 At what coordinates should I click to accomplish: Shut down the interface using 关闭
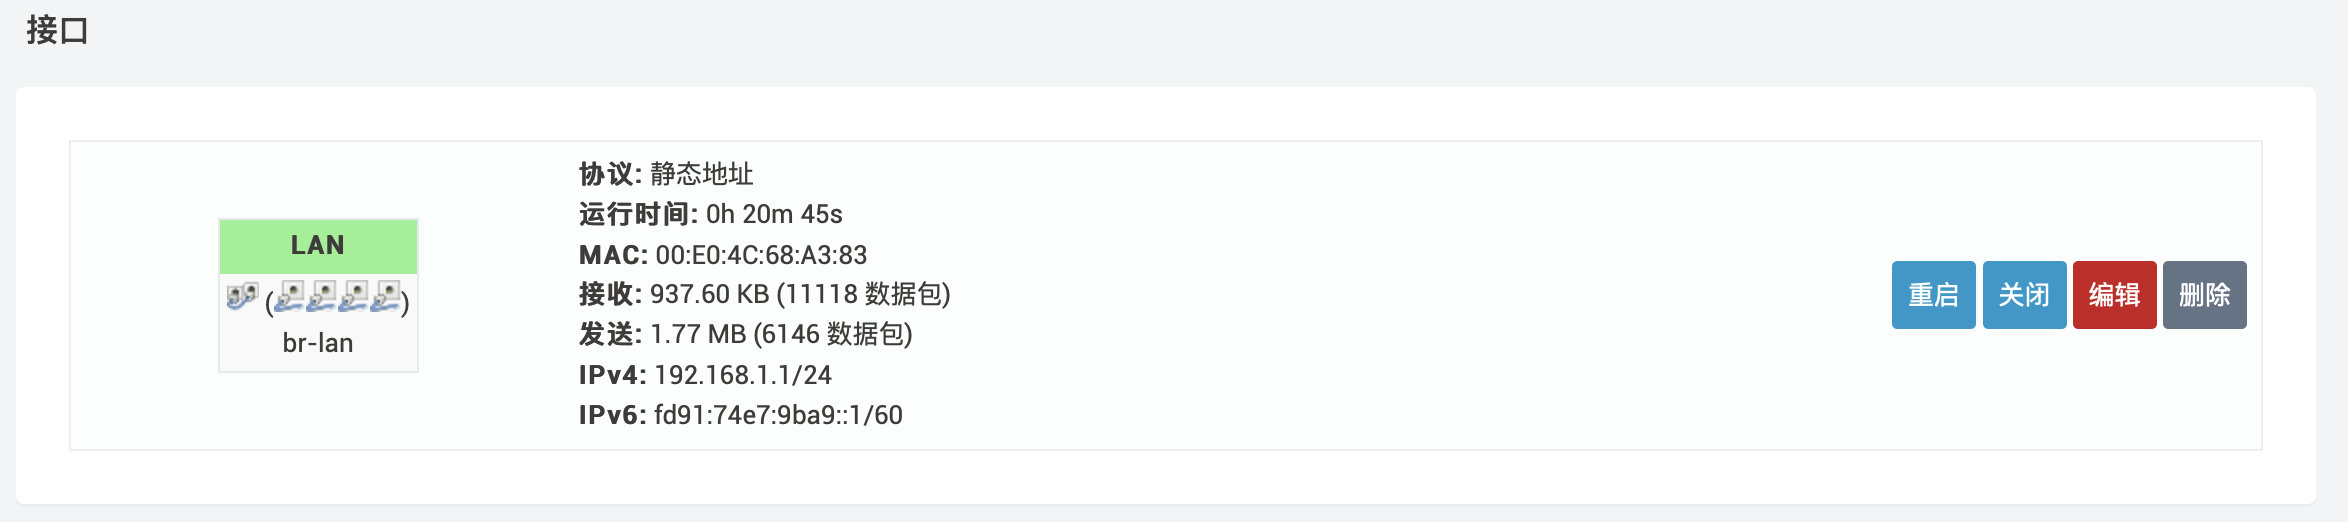[x=2024, y=295]
